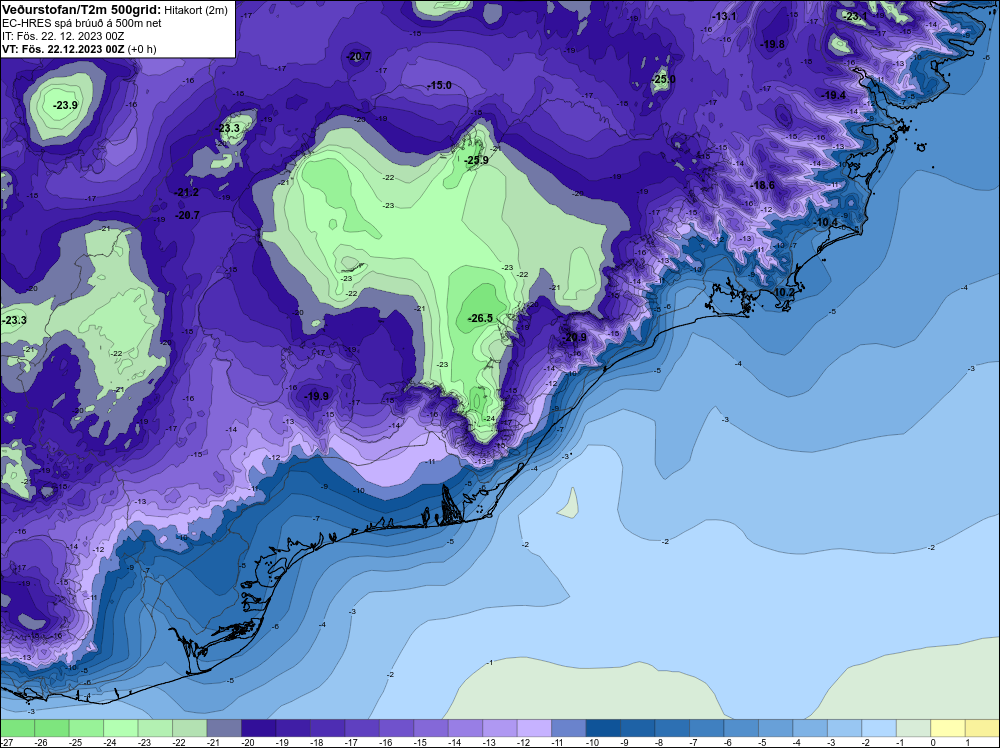The image size is (1000, 748).
Task: Click legend swatch between -4 and -3
Action: 810,728
